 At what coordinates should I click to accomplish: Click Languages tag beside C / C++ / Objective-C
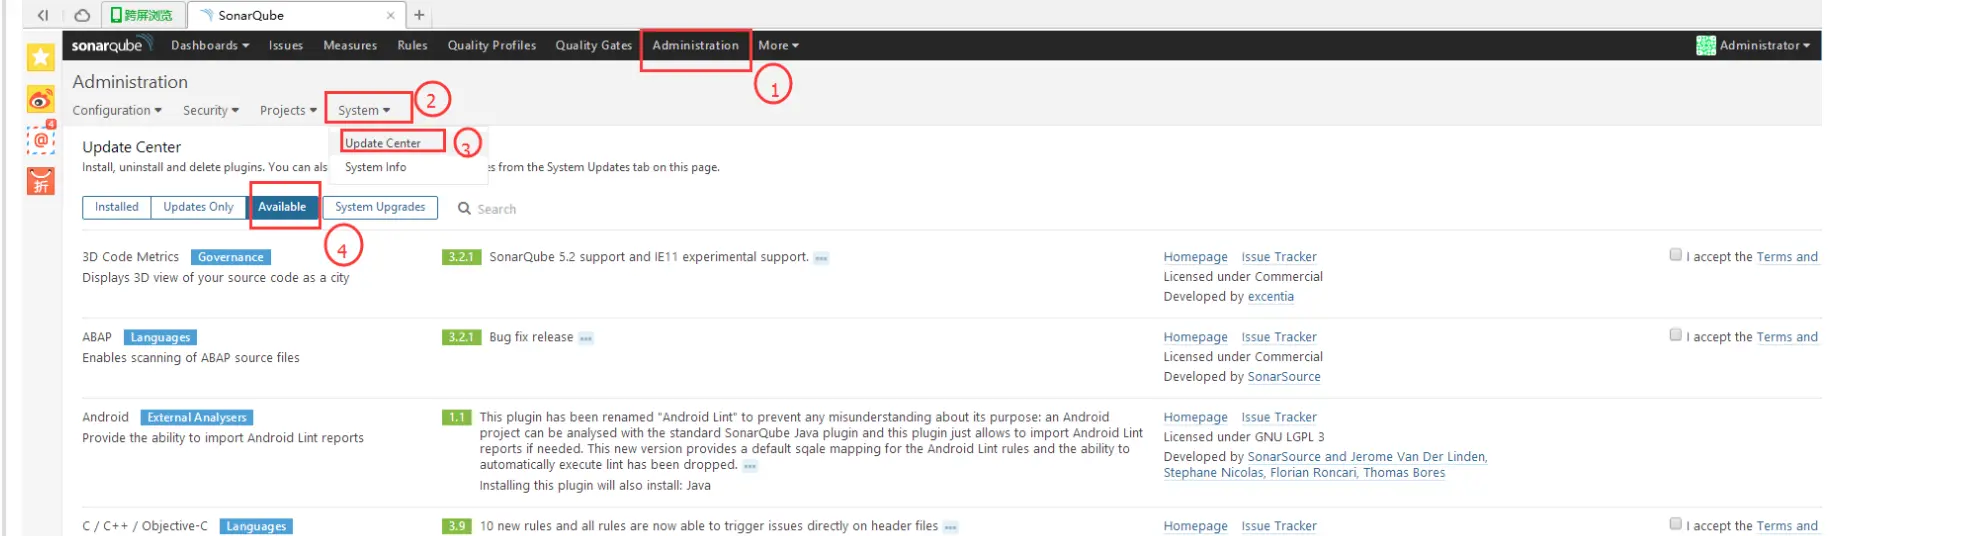click(256, 526)
